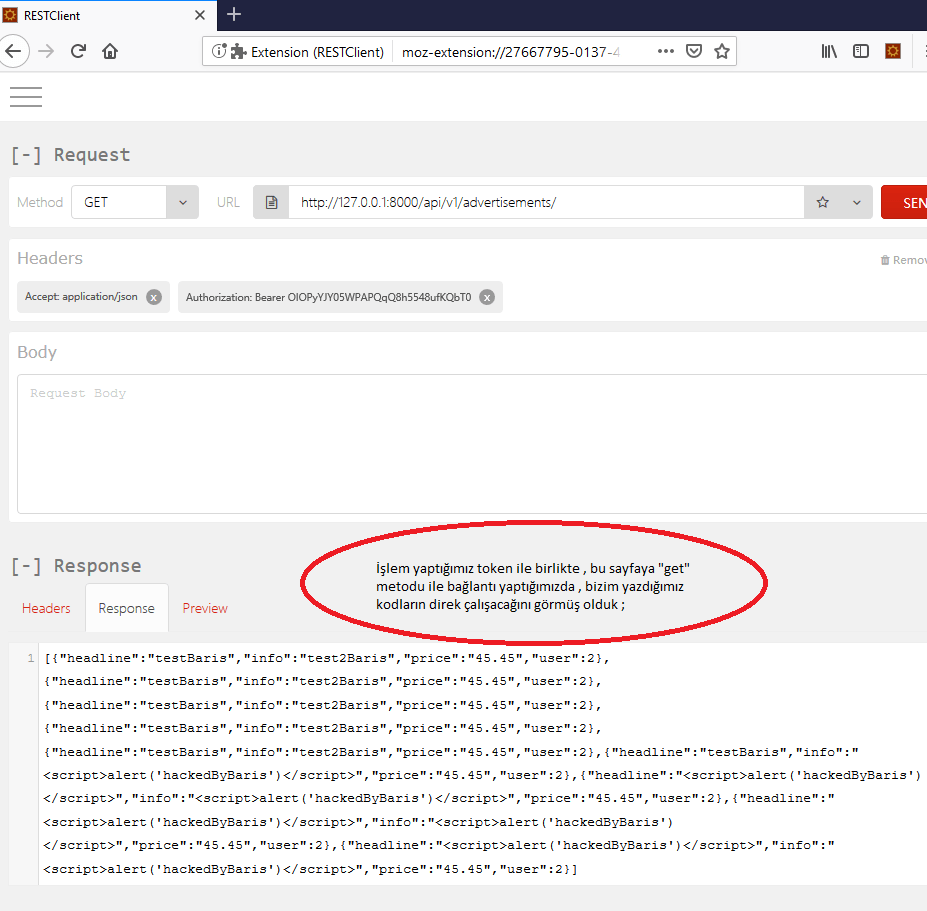This screenshot has height=911, width=927.
Task: Remove the Authorization Bearer header
Action: [486, 297]
